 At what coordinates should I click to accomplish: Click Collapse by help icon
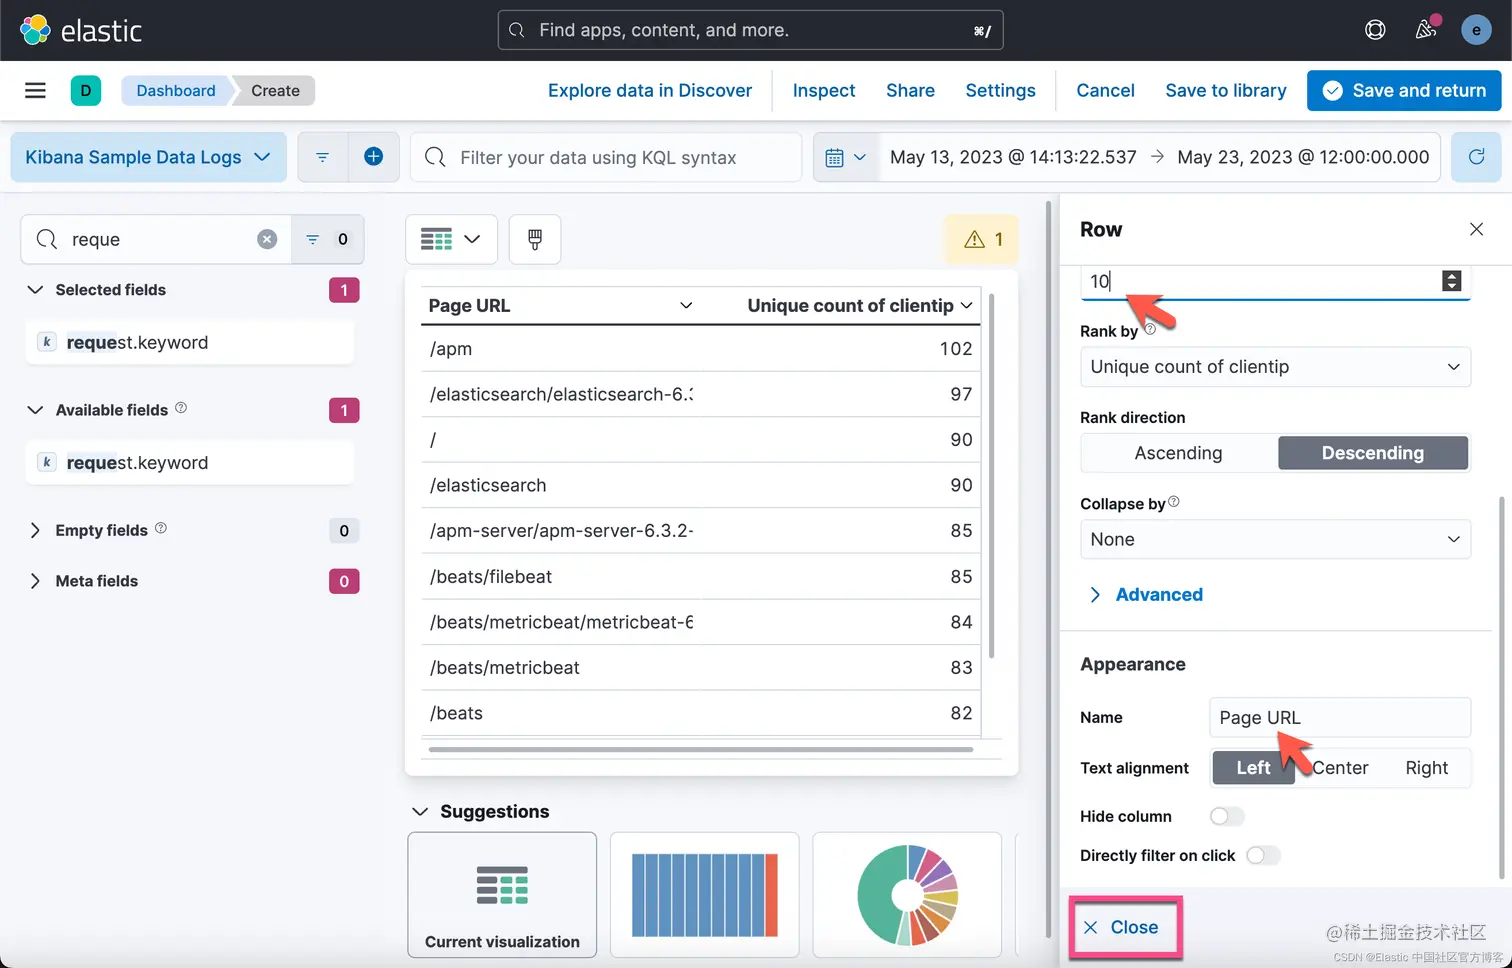click(x=1174, y=502)
